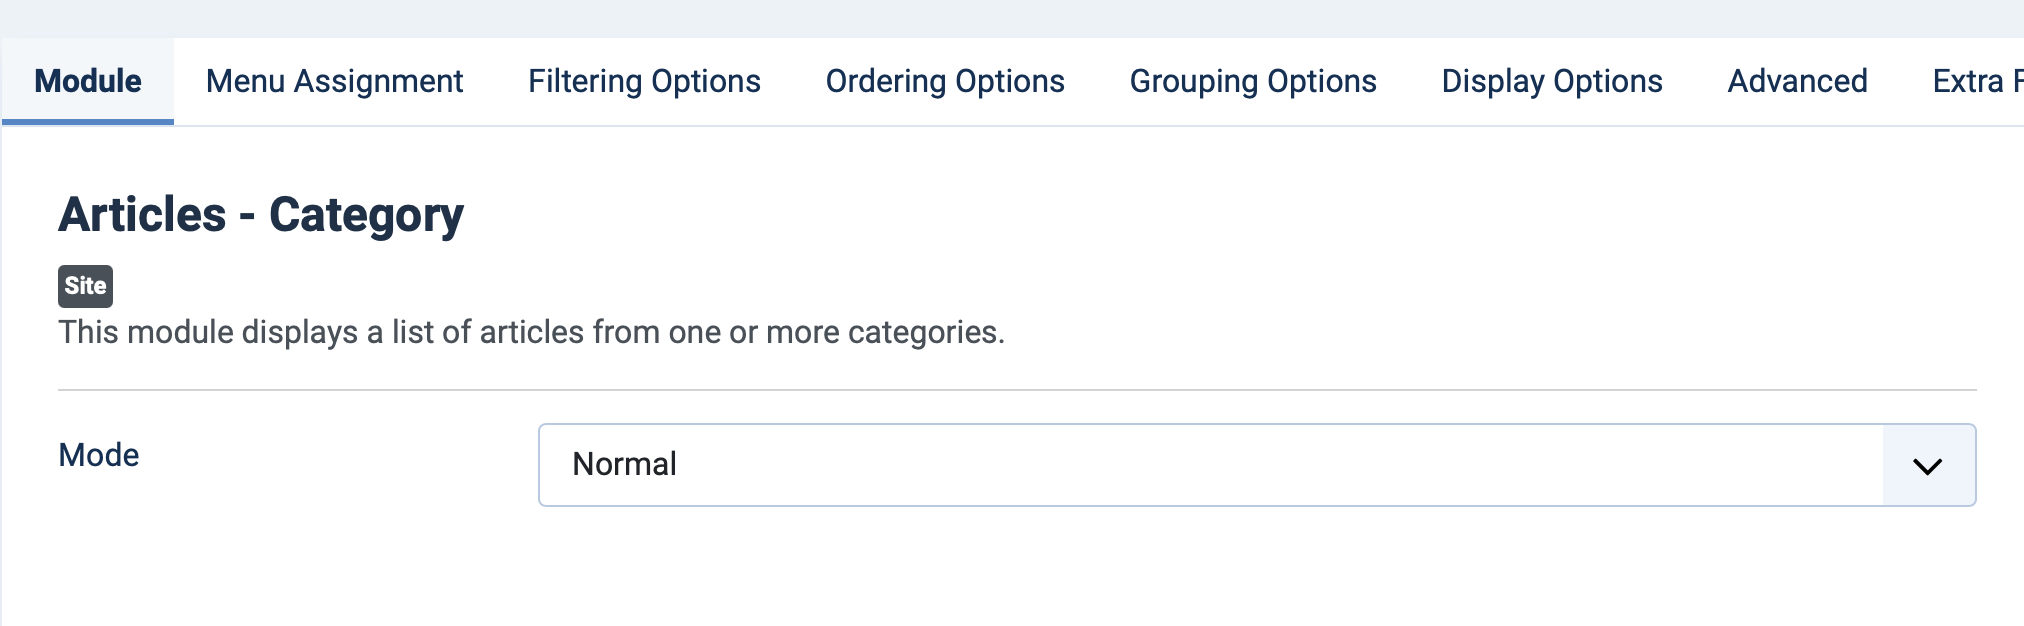Image resolution: width=2024 pixels, height=626 pixels.
Task: Show the Grouping Options tab
Action: pos(1253,81)
